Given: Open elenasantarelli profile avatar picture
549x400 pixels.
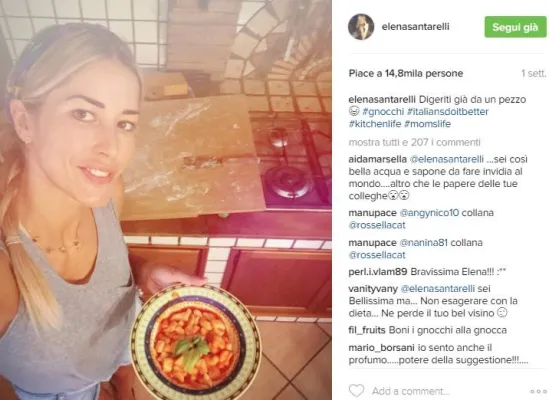Looking at the screenshot, I should (x=361, y=27).
